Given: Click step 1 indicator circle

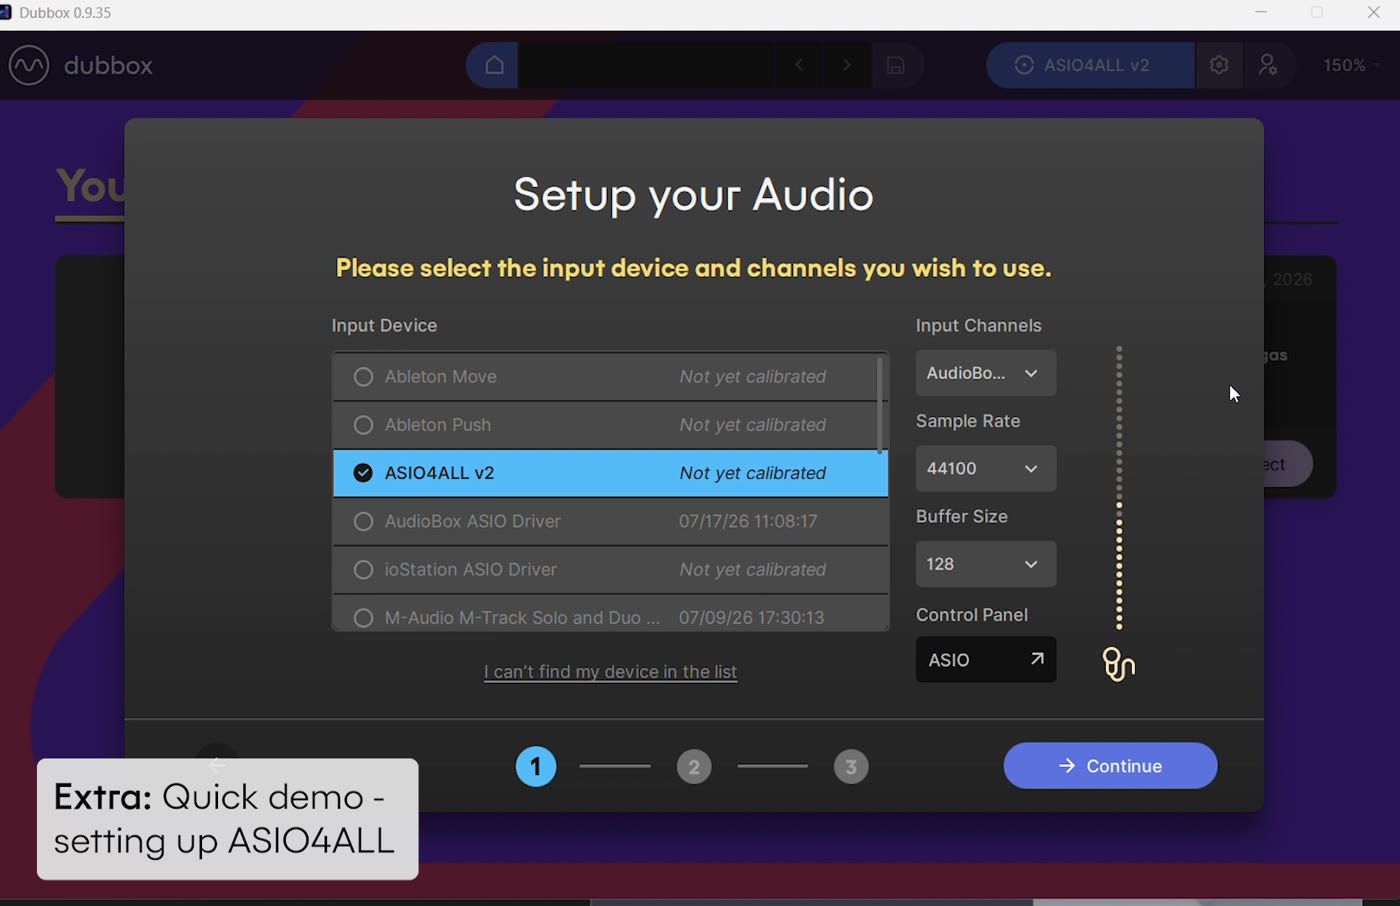Looking at the screenshot, I should 536,767.
